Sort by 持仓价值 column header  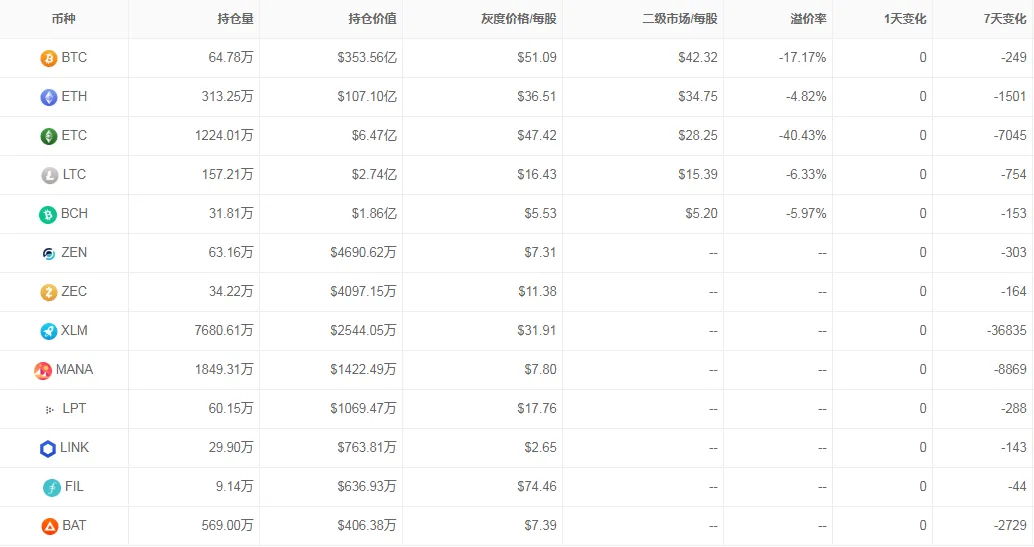point(373,19)
